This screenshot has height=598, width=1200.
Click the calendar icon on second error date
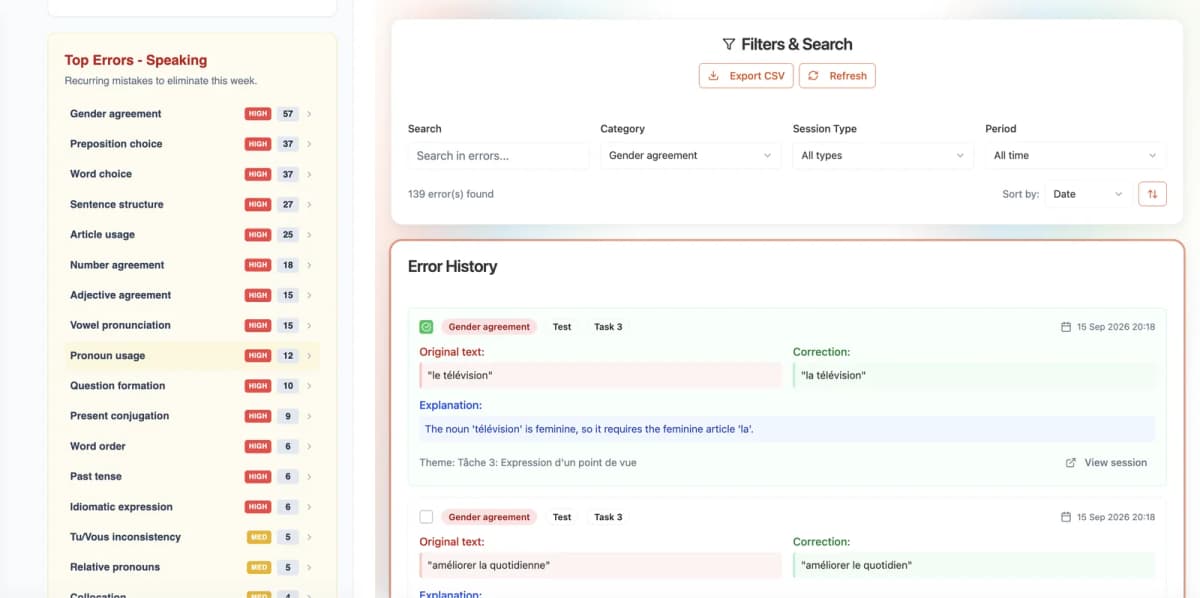point(1066,517)
